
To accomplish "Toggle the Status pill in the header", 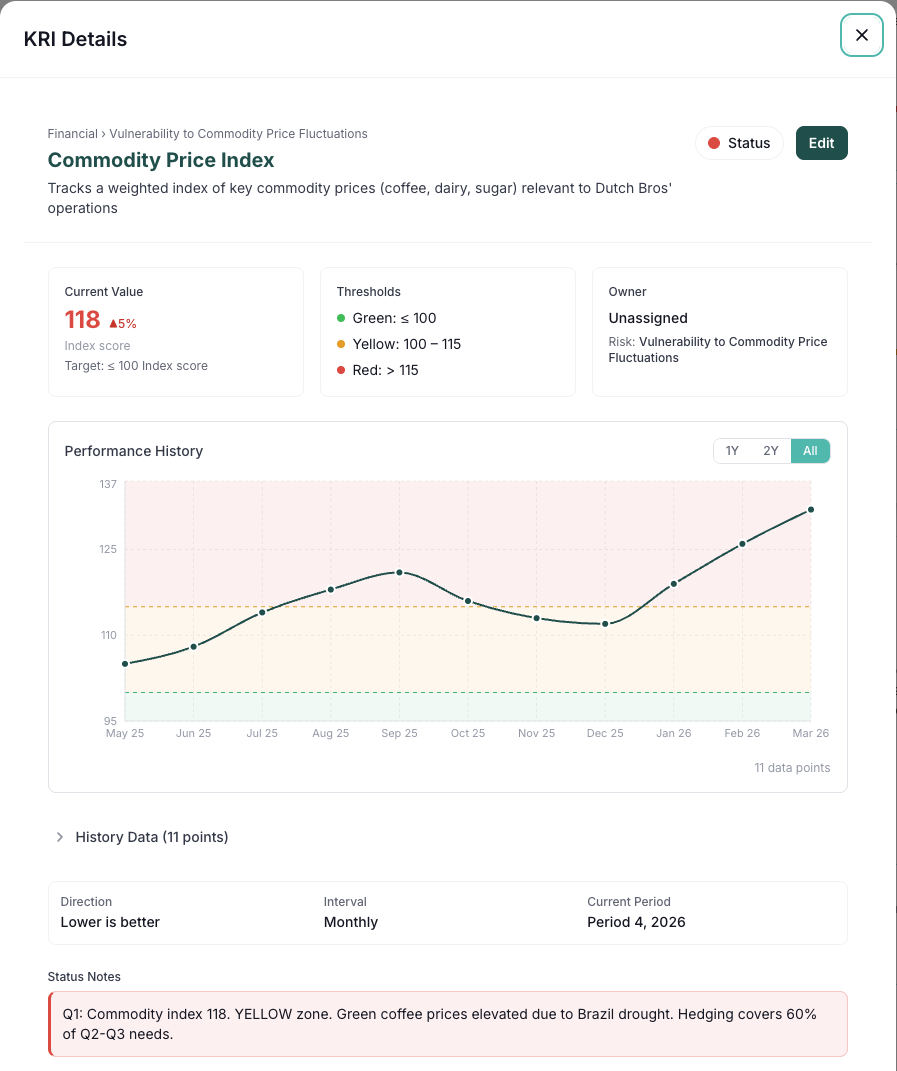I will [x=739, y=143].
